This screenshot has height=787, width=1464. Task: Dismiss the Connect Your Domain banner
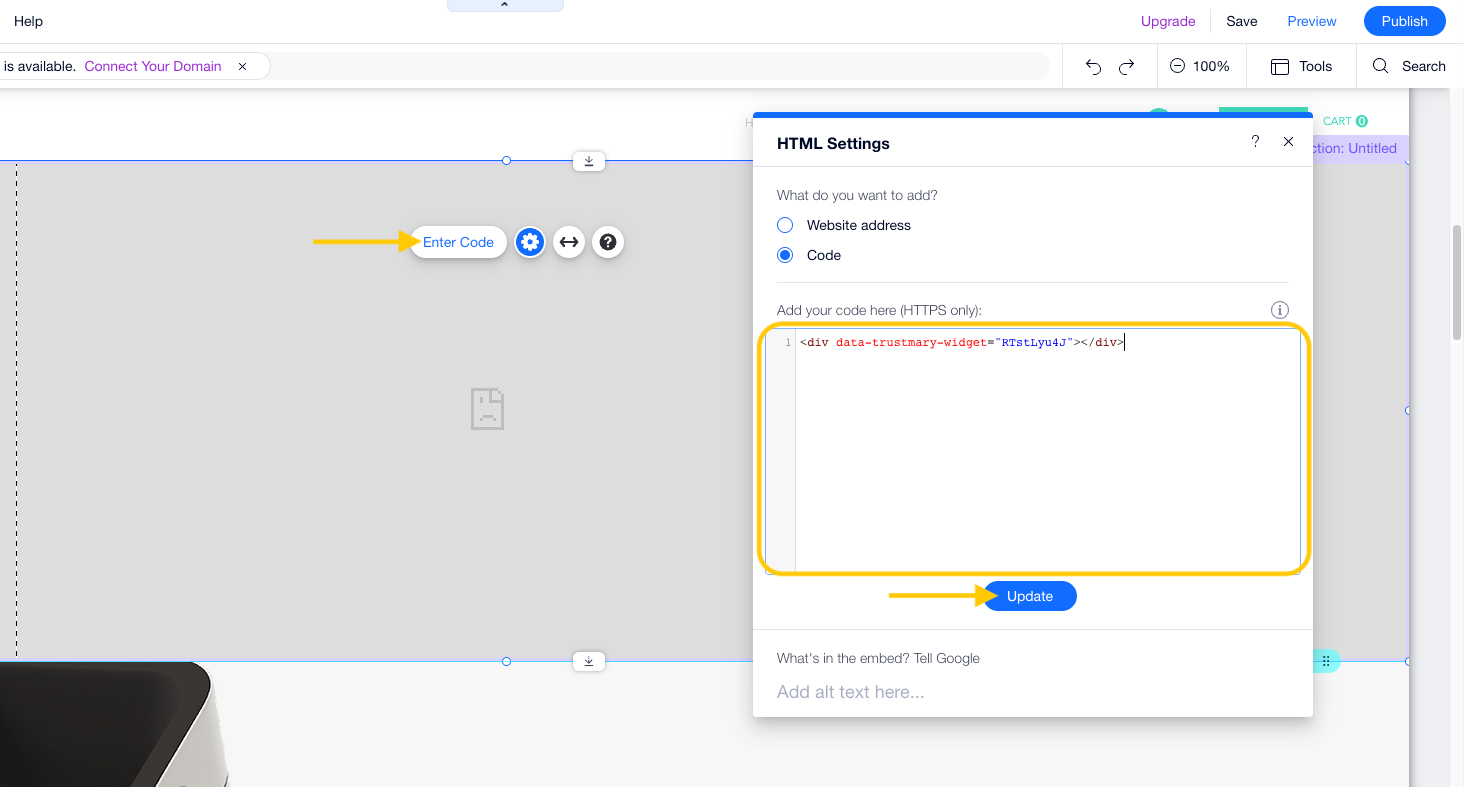242,66
